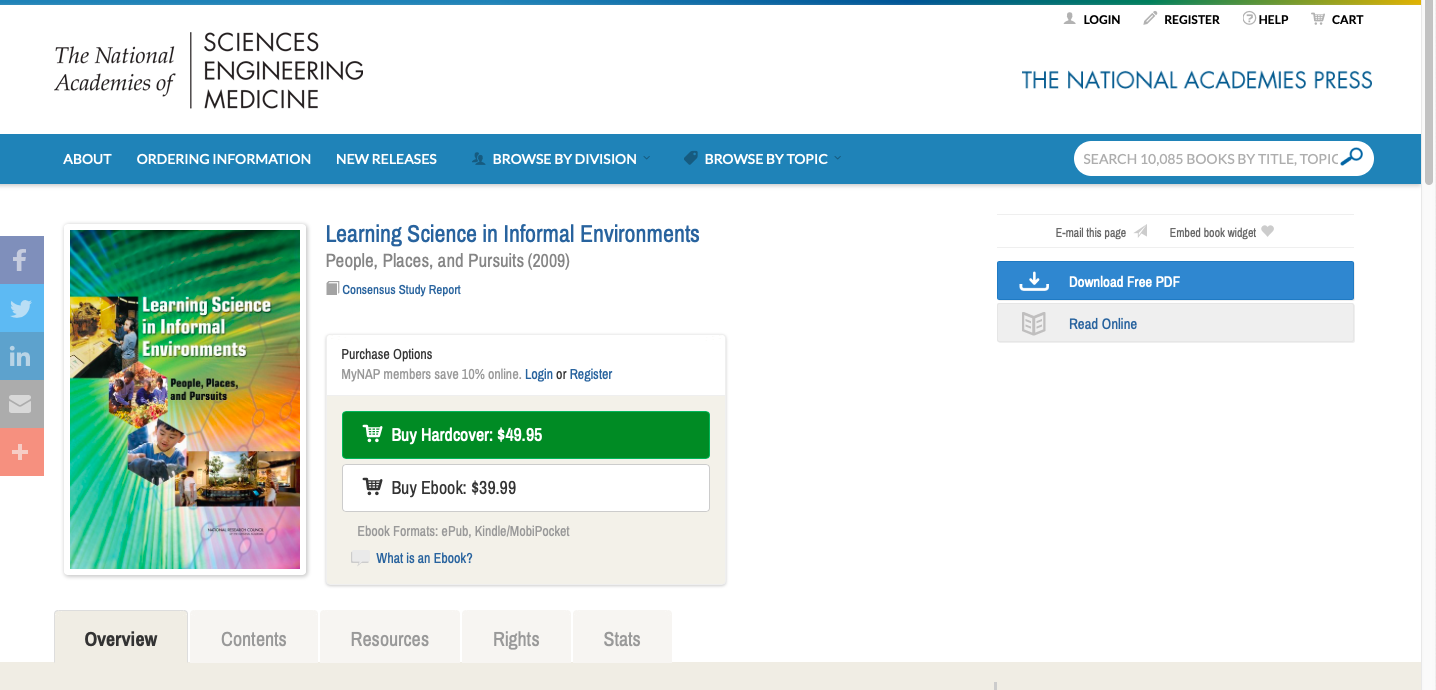The height and width of the screenshot is (690, 1436).
Task: Open ORDERING INFORMATION menu item
Action: click(x=224, y=159)
